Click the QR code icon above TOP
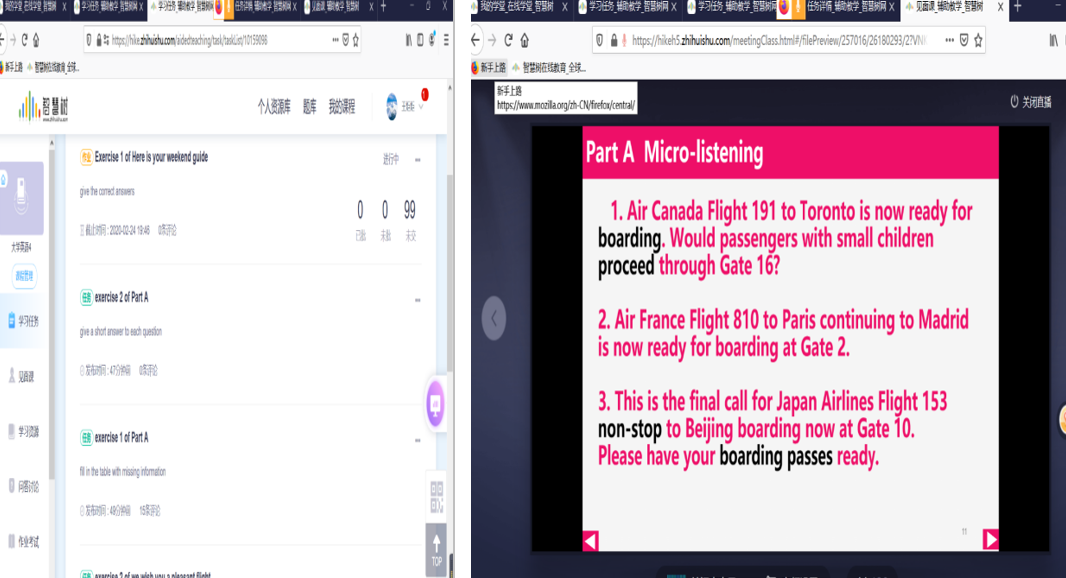1066x578 pixels. 436,497
